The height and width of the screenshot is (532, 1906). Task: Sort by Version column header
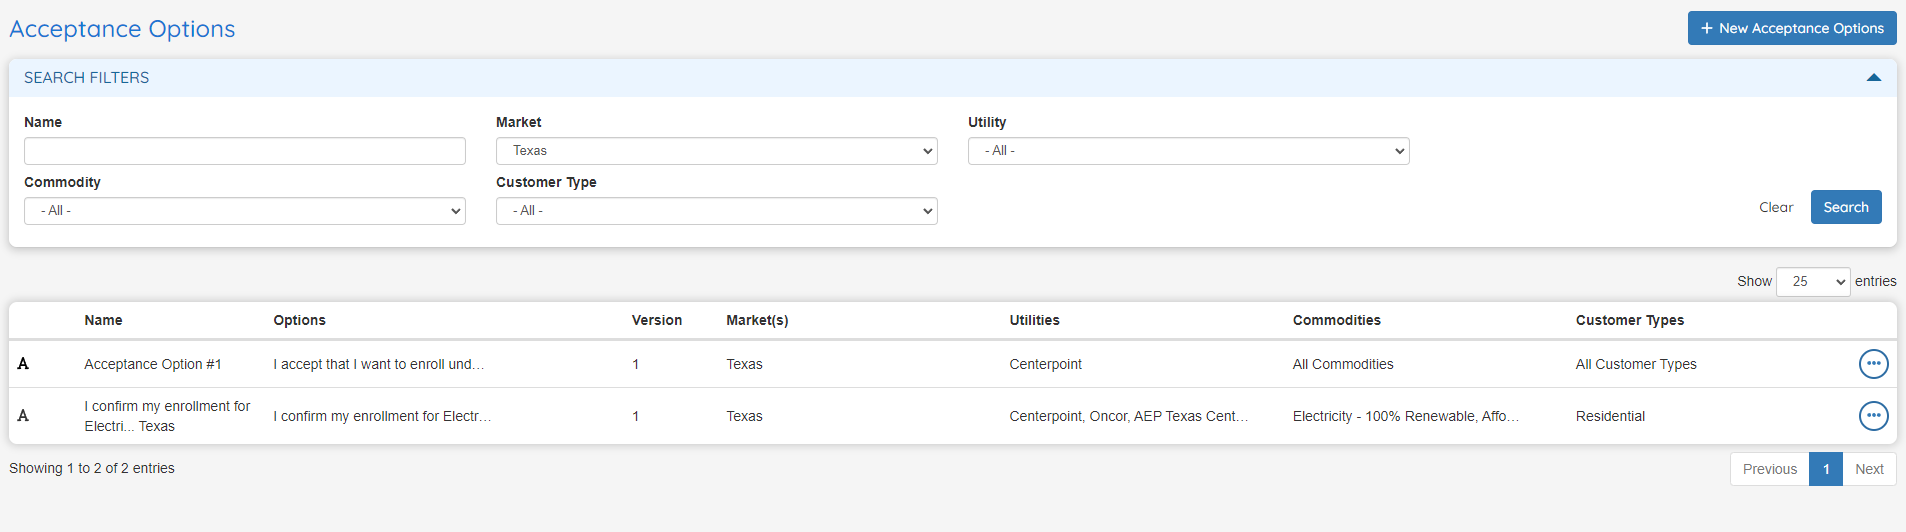[x=656, y=320]
